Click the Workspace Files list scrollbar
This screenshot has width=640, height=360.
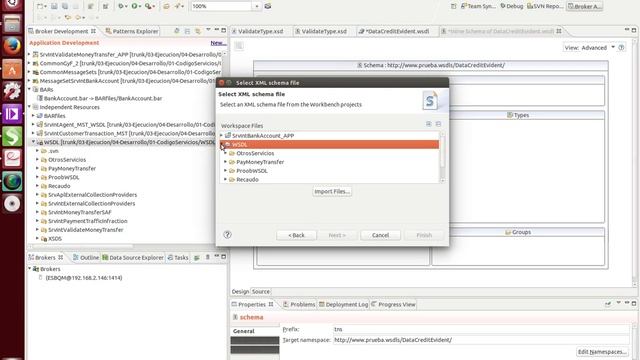coord(442,157)
